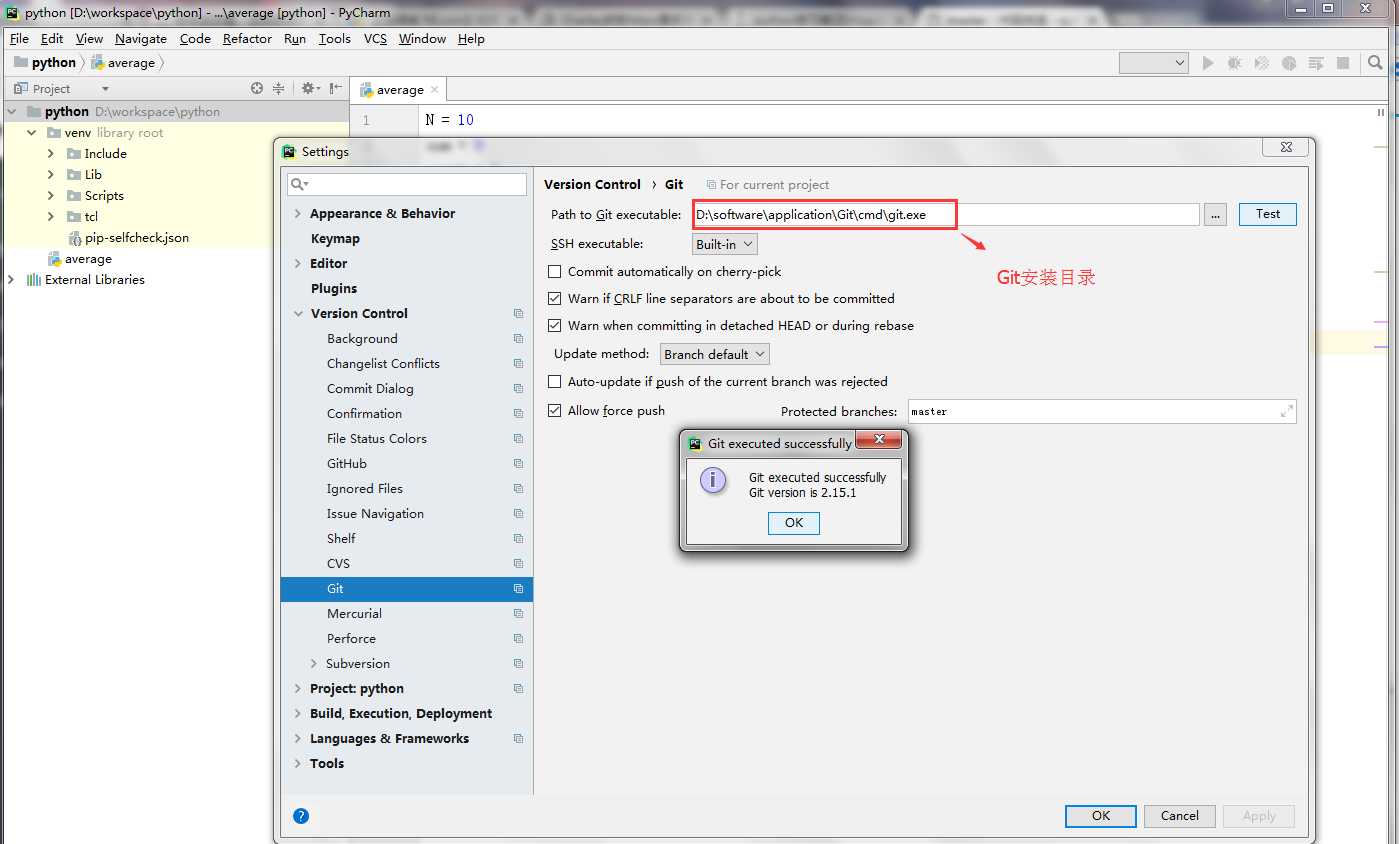The height and width of the screenshot is (844, 1399).
Task: Open SSH executable Built-in dropdown
Action: tap(725, 244)
